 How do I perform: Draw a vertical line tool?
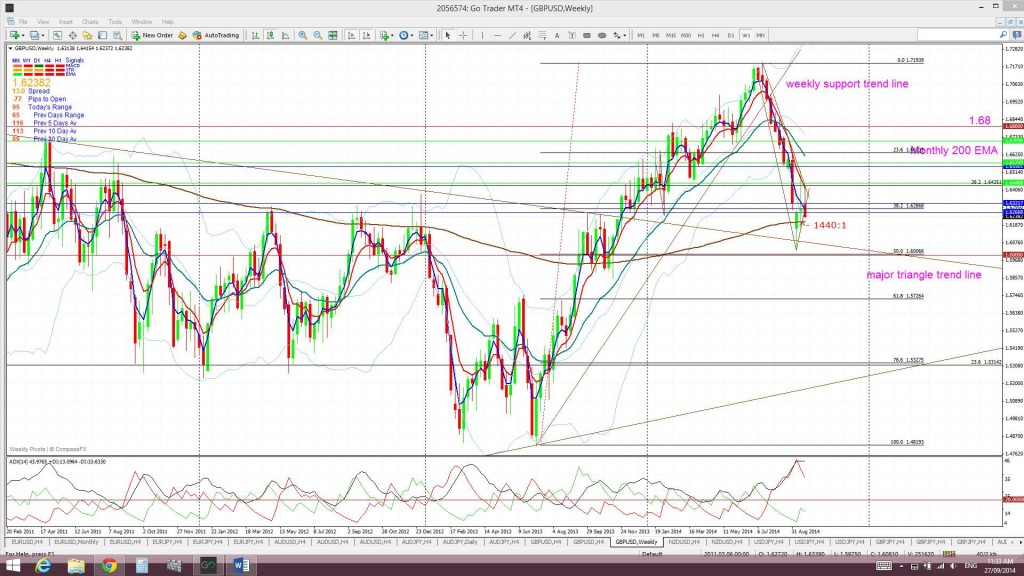click(x=482, y=35)
